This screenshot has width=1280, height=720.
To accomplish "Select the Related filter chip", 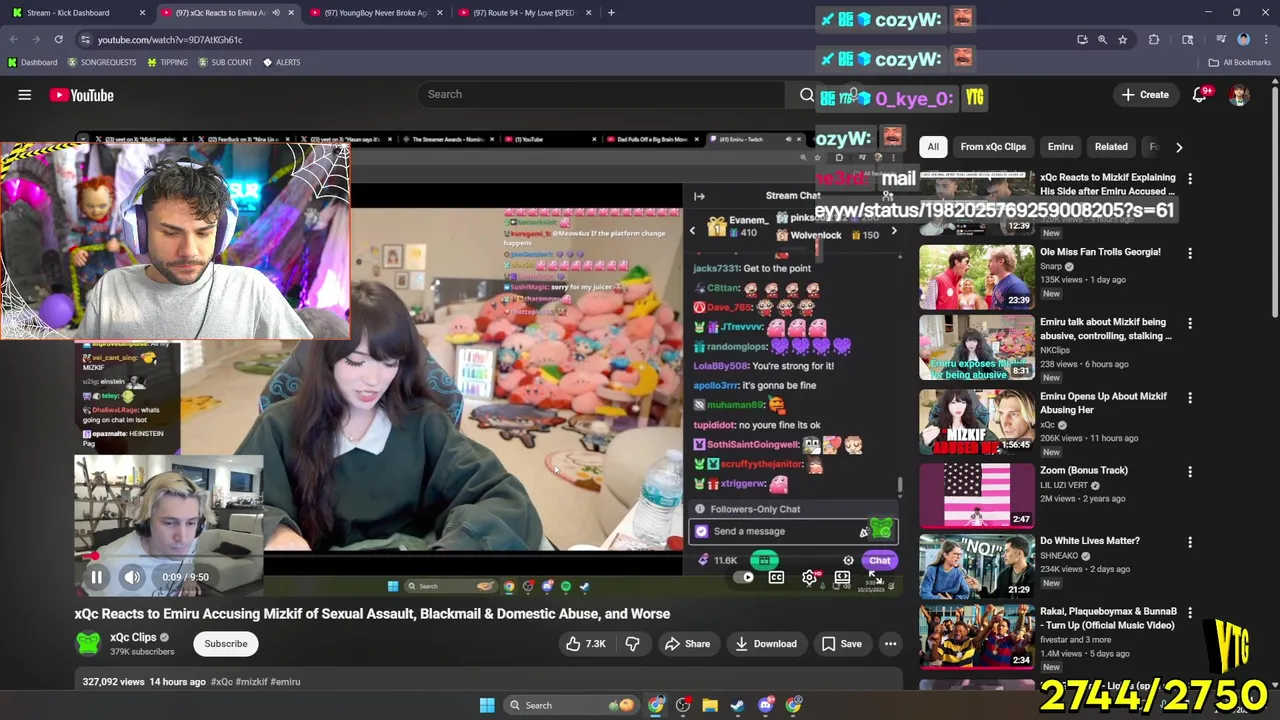I will 1111,147.
